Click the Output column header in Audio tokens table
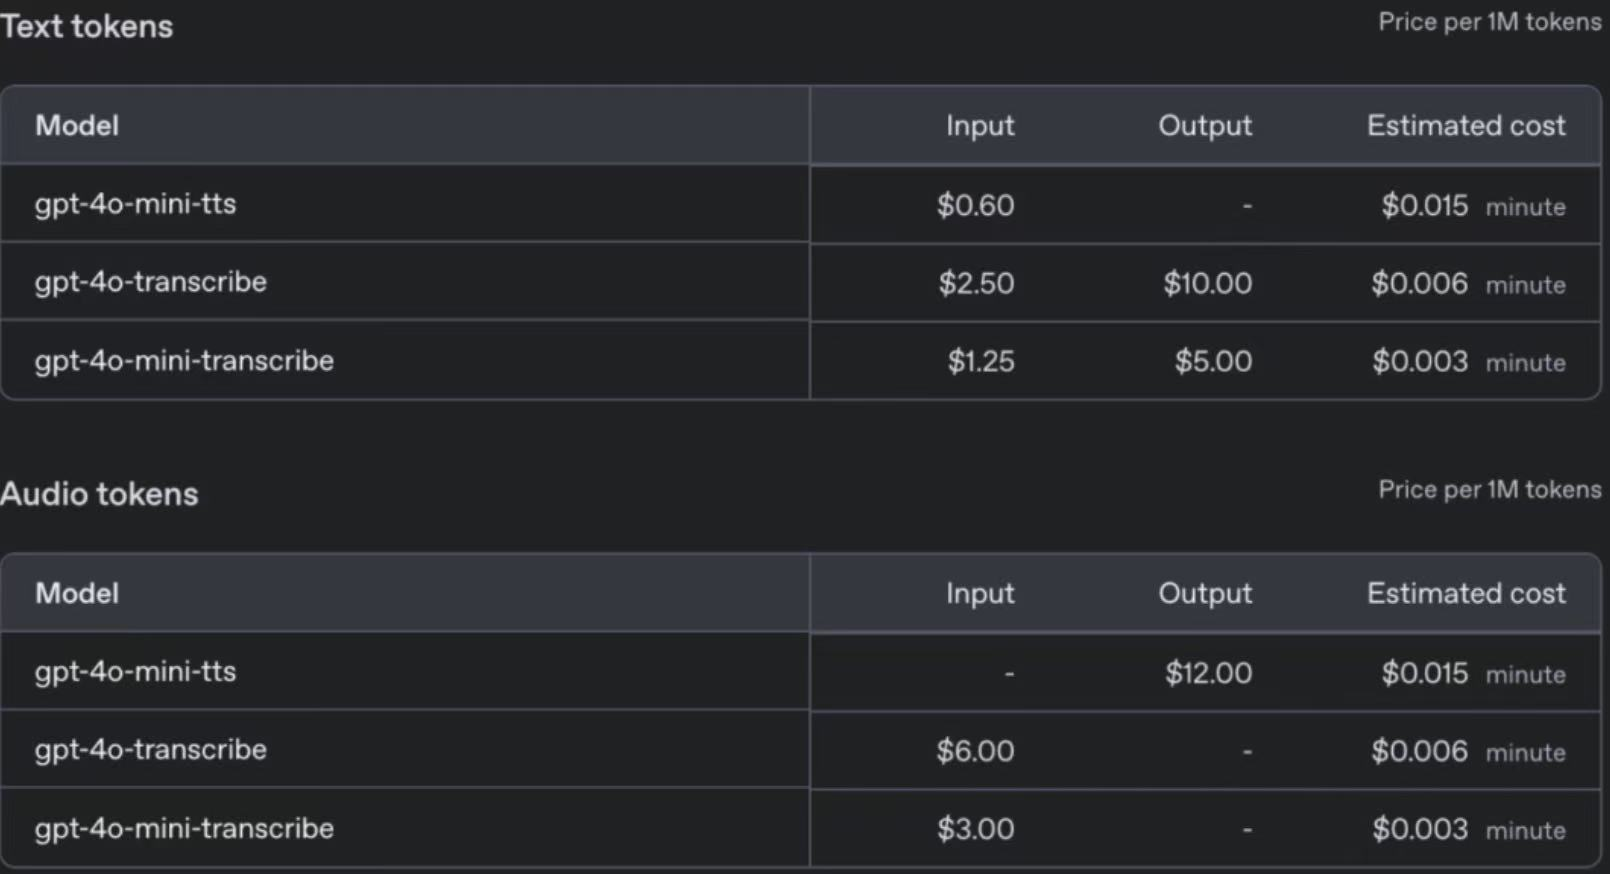 click(x=1205, y=594)
